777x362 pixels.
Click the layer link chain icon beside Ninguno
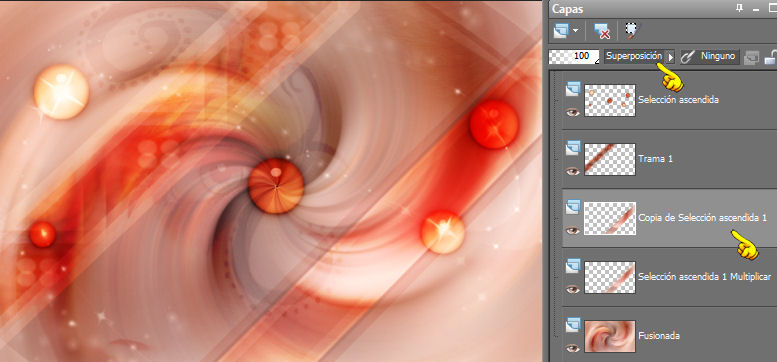[x=687, y=56]
